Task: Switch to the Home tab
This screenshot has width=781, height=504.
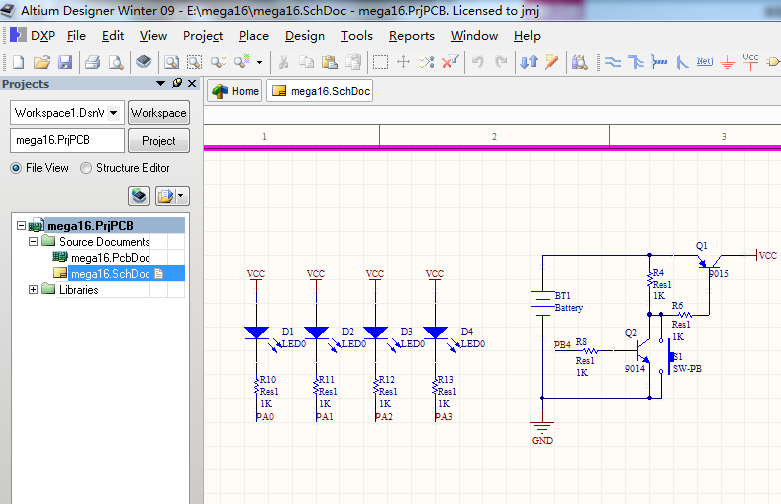Action: click(x=235, y=91)
